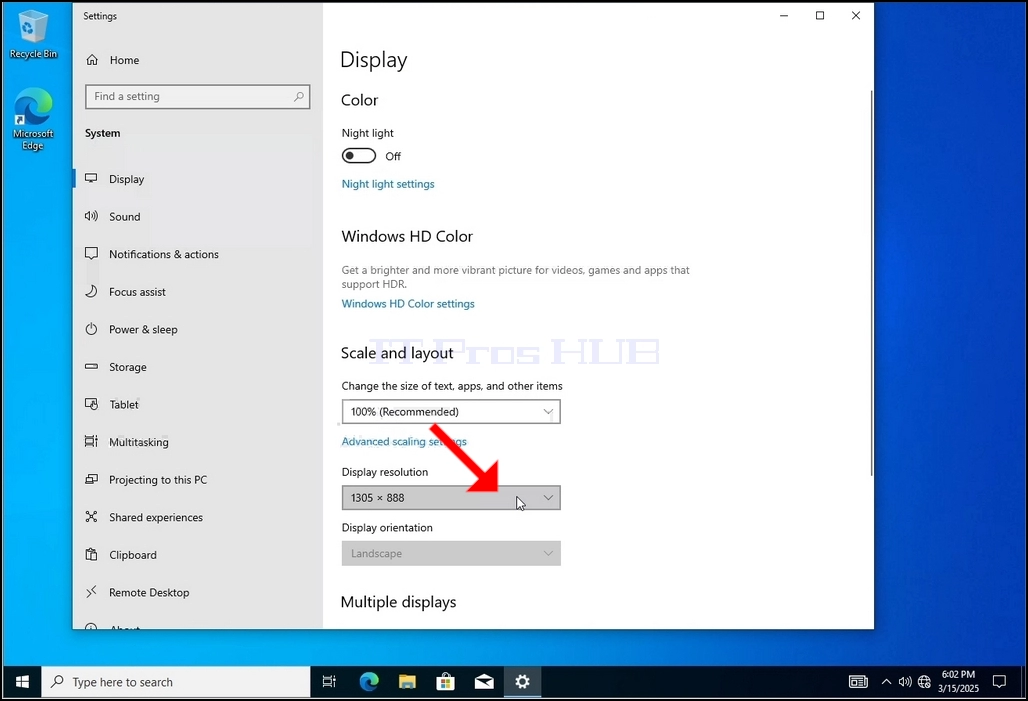Open Microsoft Edge from the taskbar

369,682
